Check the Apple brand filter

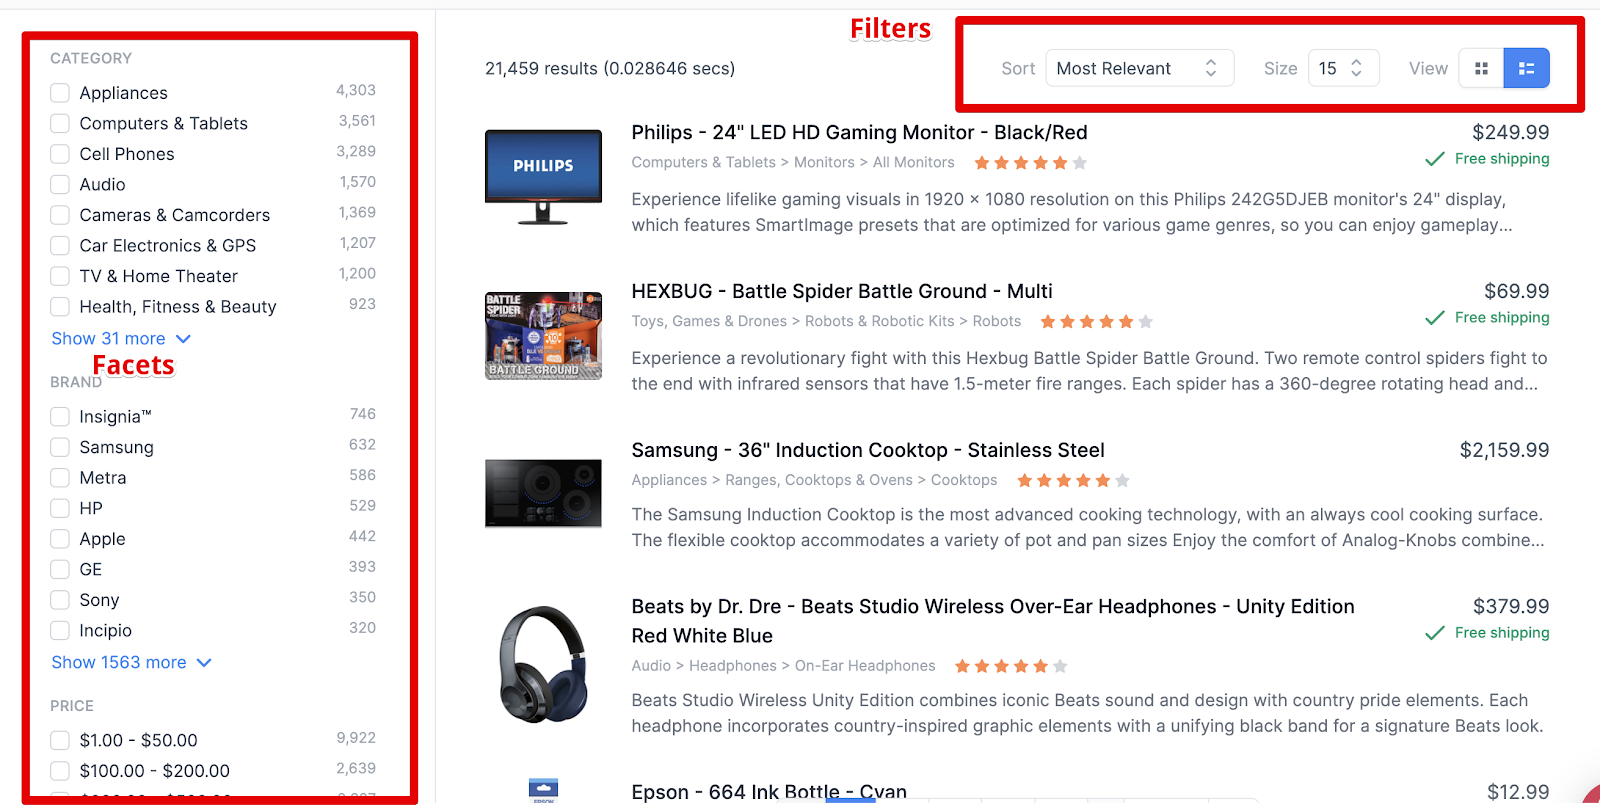60,539
